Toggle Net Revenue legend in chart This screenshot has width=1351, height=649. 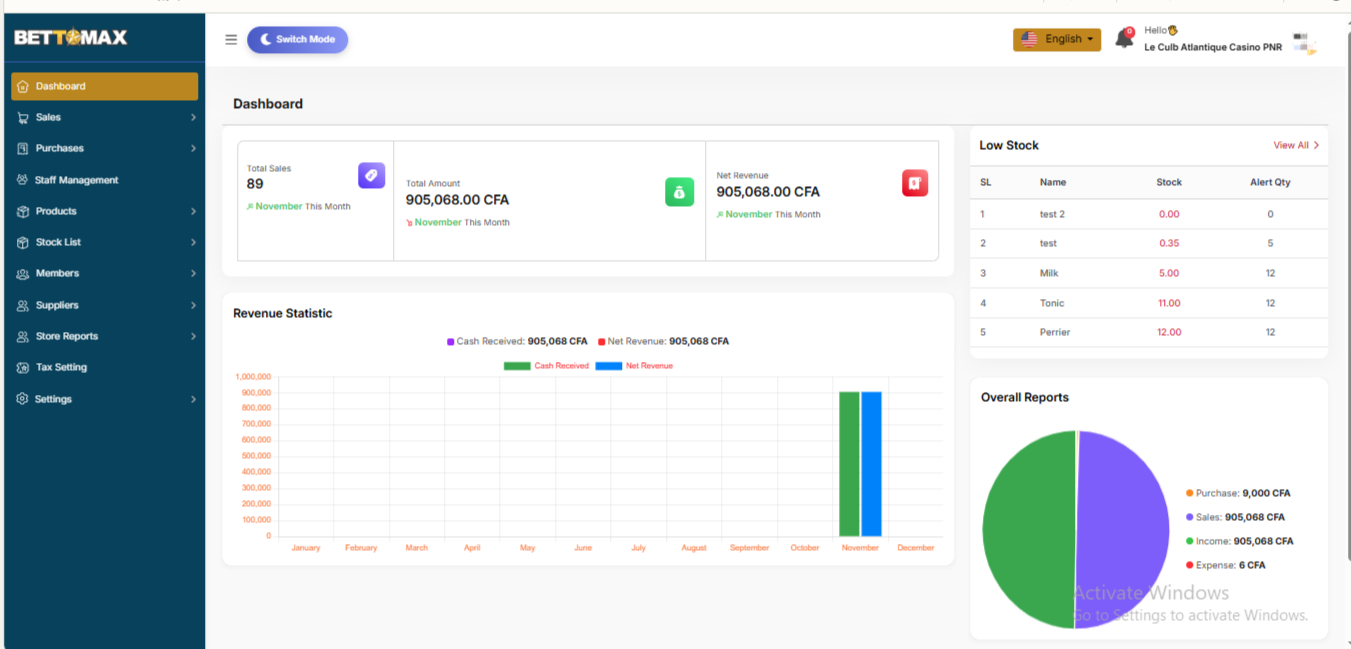[634, 366]
